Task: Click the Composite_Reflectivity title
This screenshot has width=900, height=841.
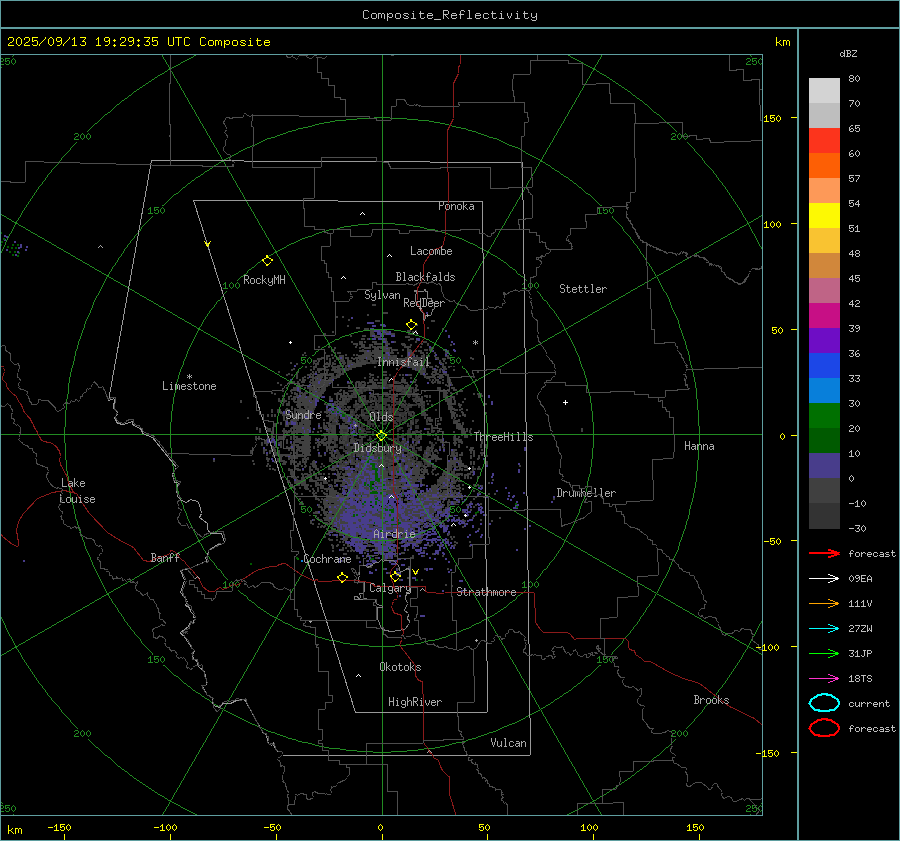Action: click(x=450, y=15)
